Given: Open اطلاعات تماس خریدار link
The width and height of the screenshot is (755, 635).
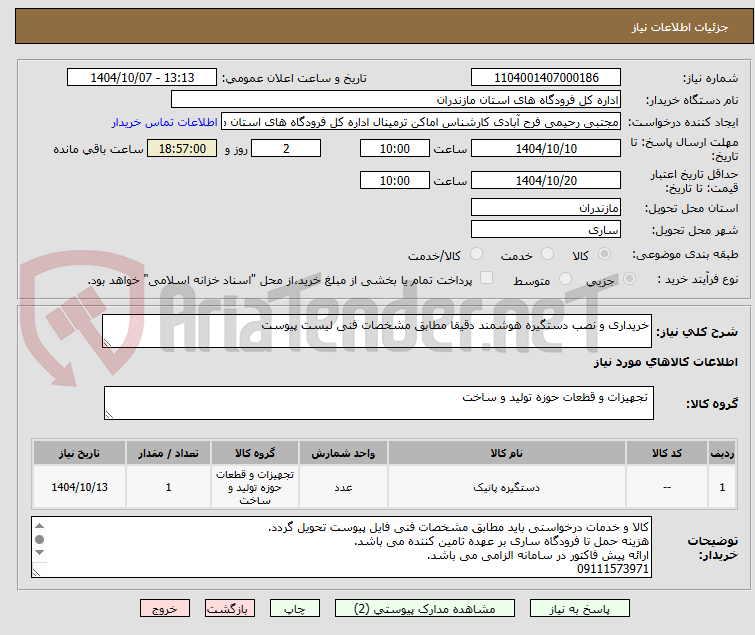Looking at the screenshot, I should (165, 122).
